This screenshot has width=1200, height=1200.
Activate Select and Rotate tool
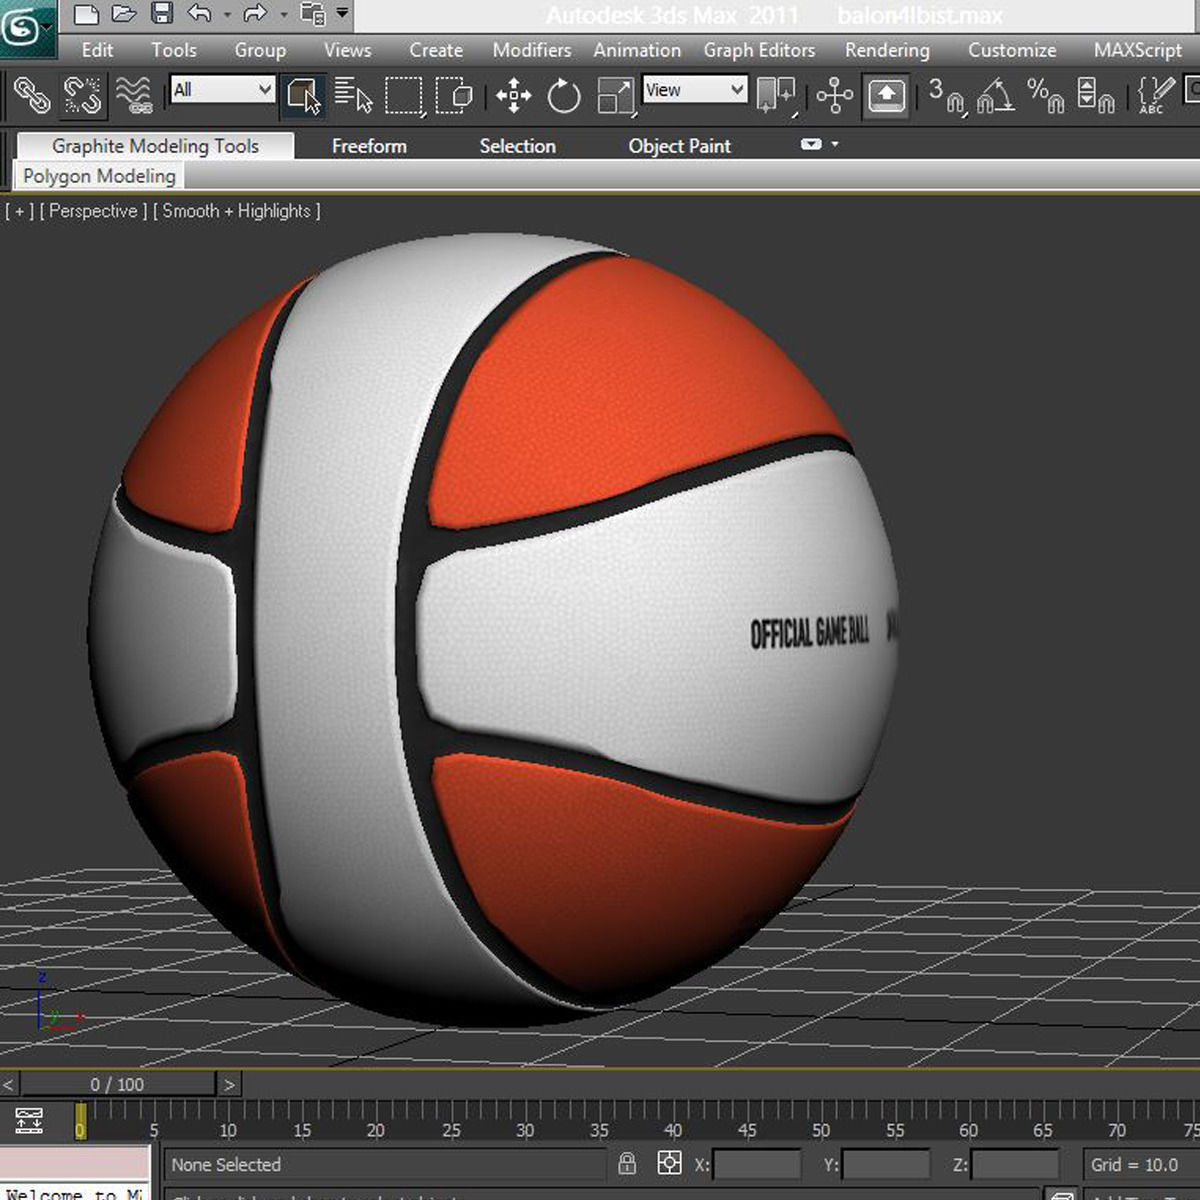coord(564,96)
